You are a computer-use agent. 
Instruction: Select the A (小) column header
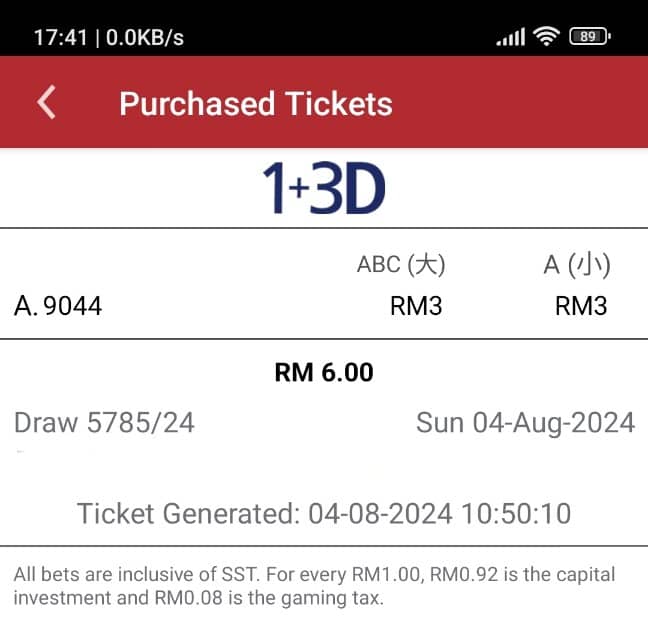pyautogui.click(x=577, y=265)
